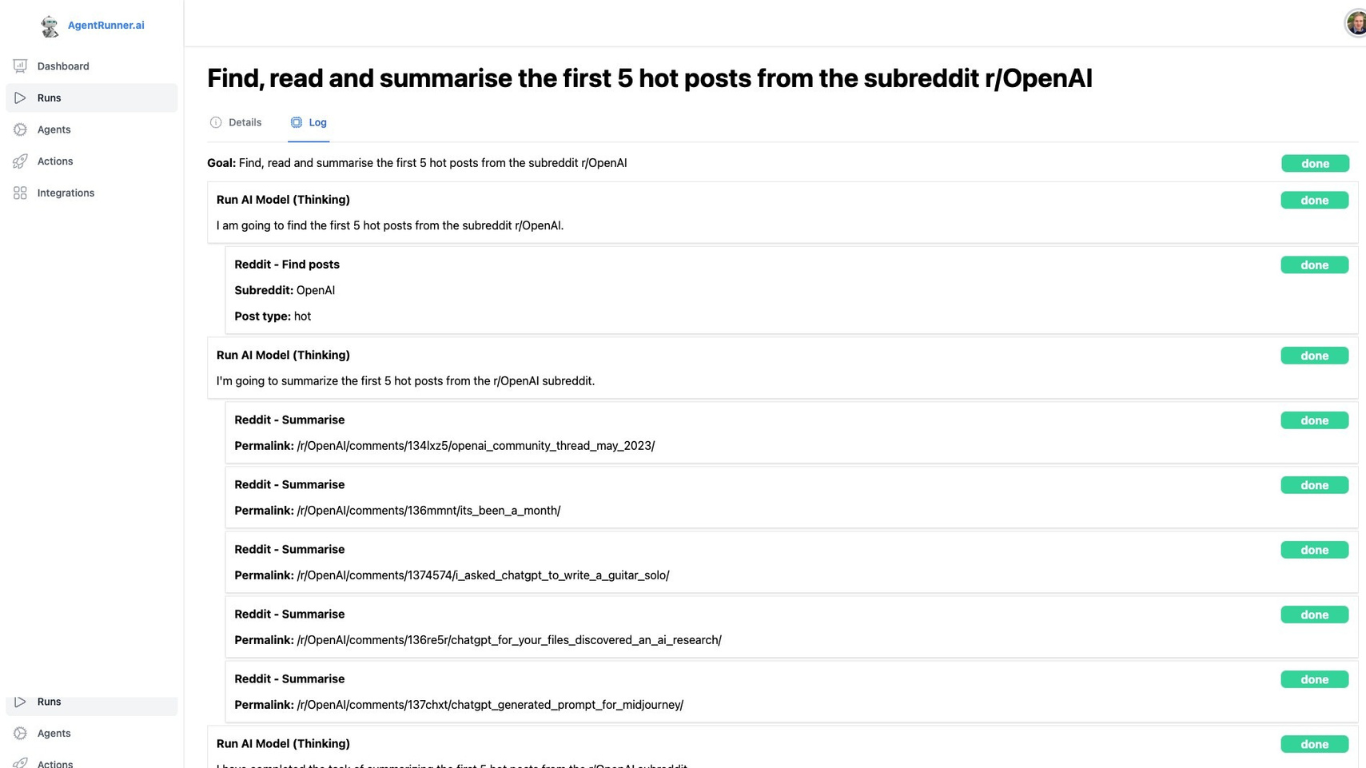1366x768 pixels.
Task: Click the i_asked_chatgpt_to_write_a_guitar_solo permalink
Action: [483, 575]
